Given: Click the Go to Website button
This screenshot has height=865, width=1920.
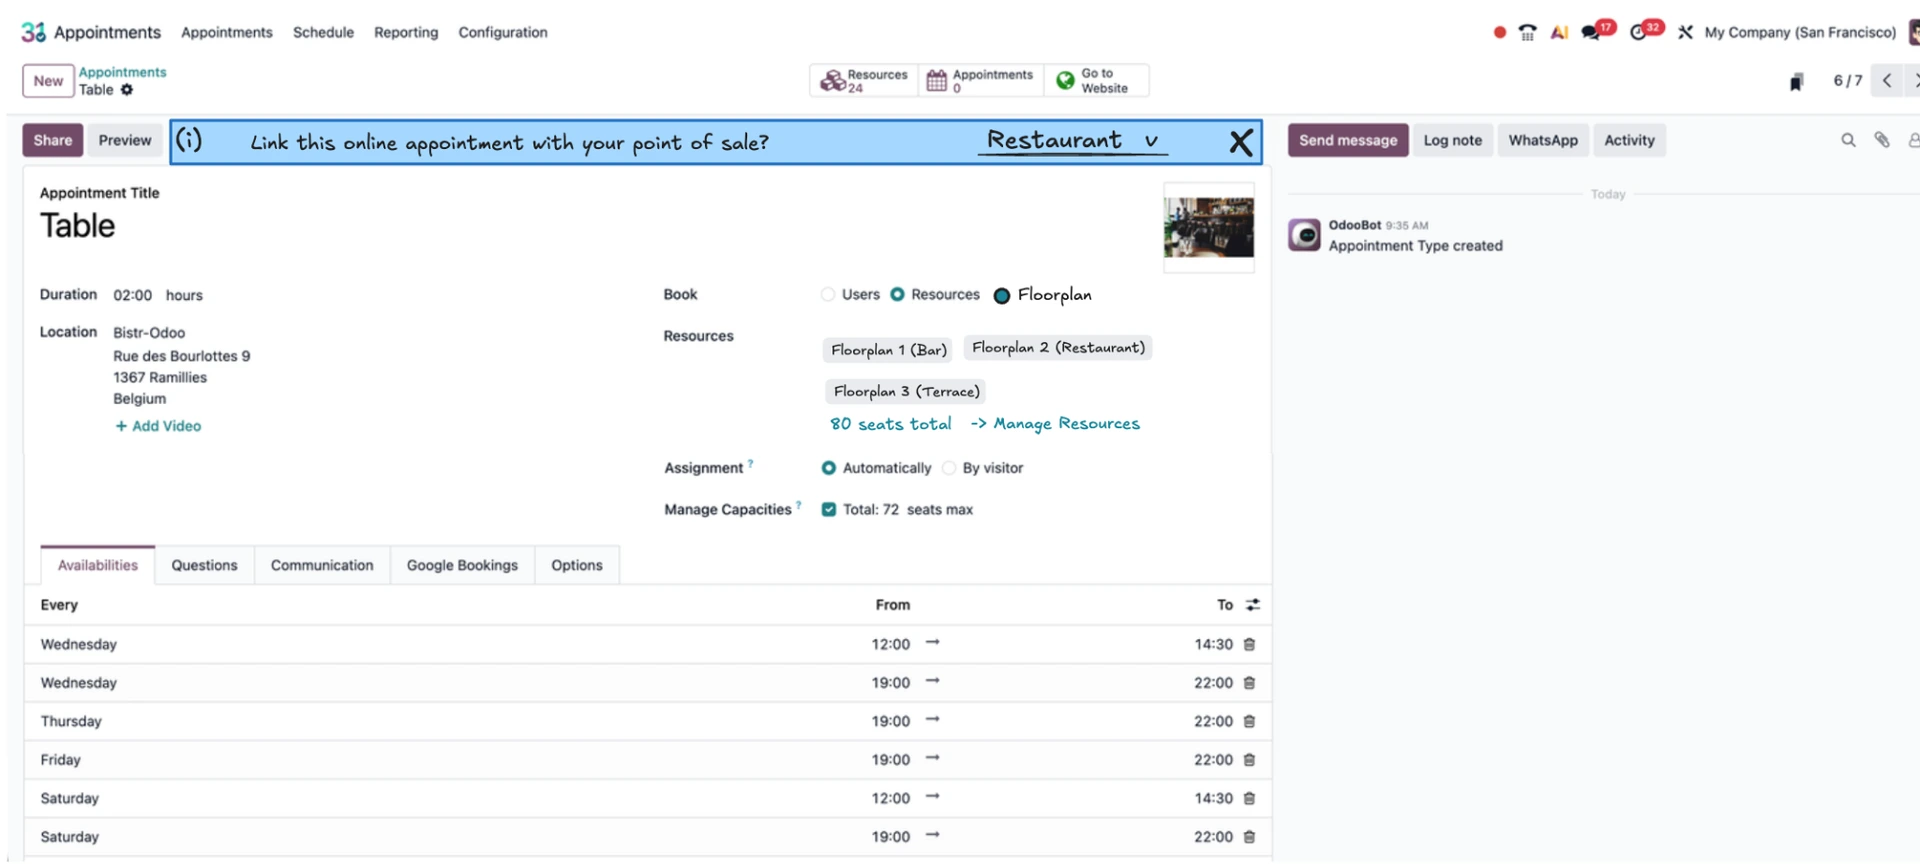Looking at the screenshot, I should [x=1096, y=81].
